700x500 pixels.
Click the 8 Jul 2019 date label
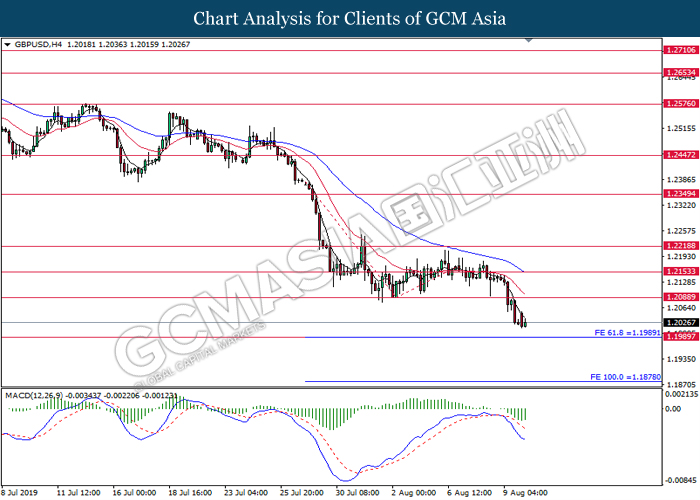coord(22,493)
